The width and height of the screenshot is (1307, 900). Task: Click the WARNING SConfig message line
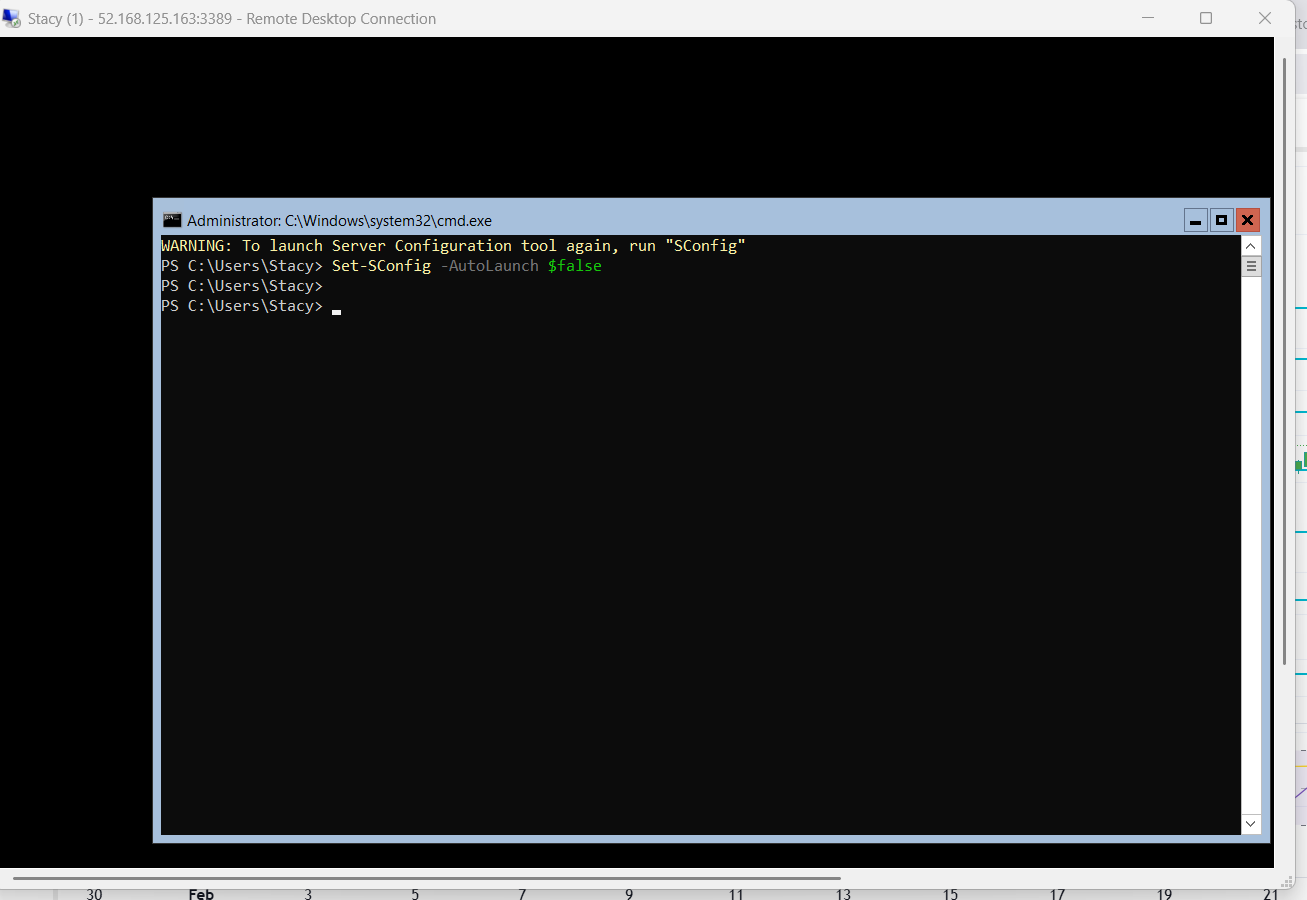click(x=453, y=246)
